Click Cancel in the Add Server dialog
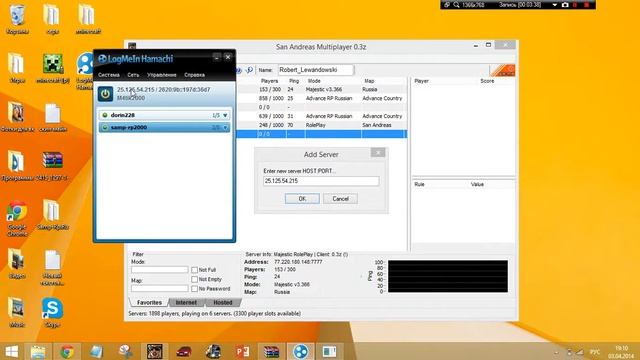This screenshot has width=640, height=360. pos(340,199)
